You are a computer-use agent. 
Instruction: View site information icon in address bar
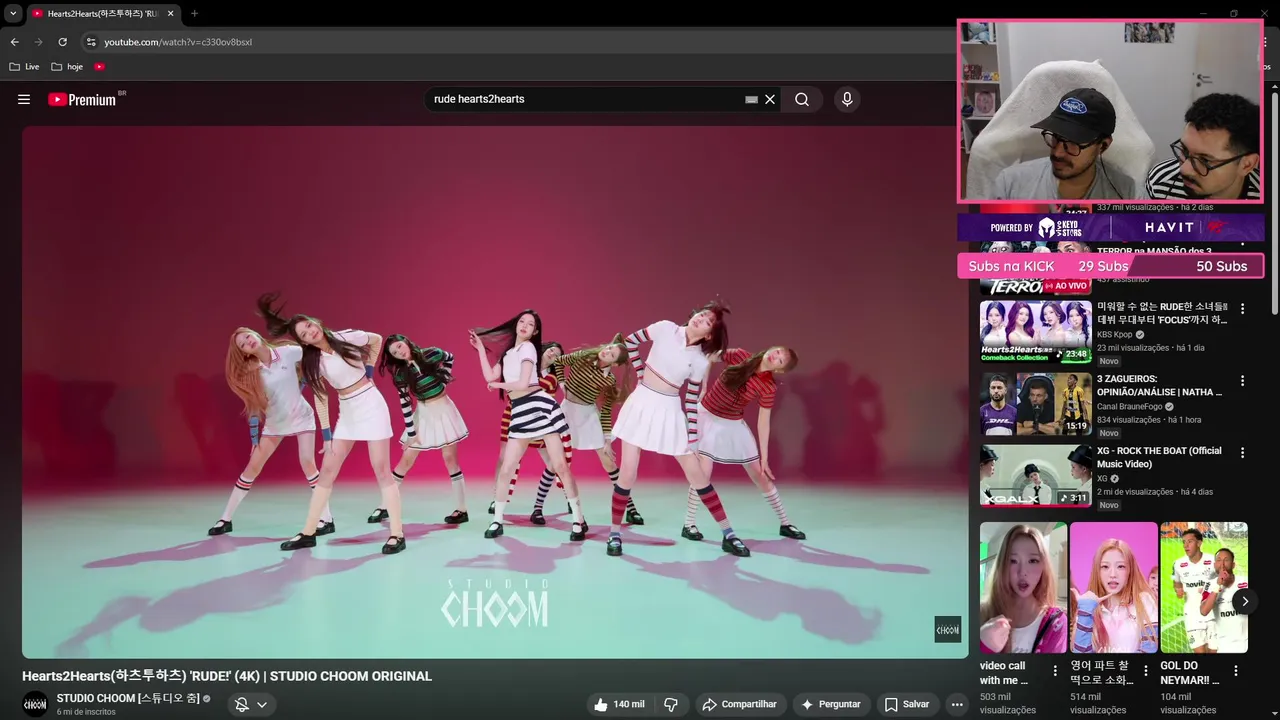[91, 42]
